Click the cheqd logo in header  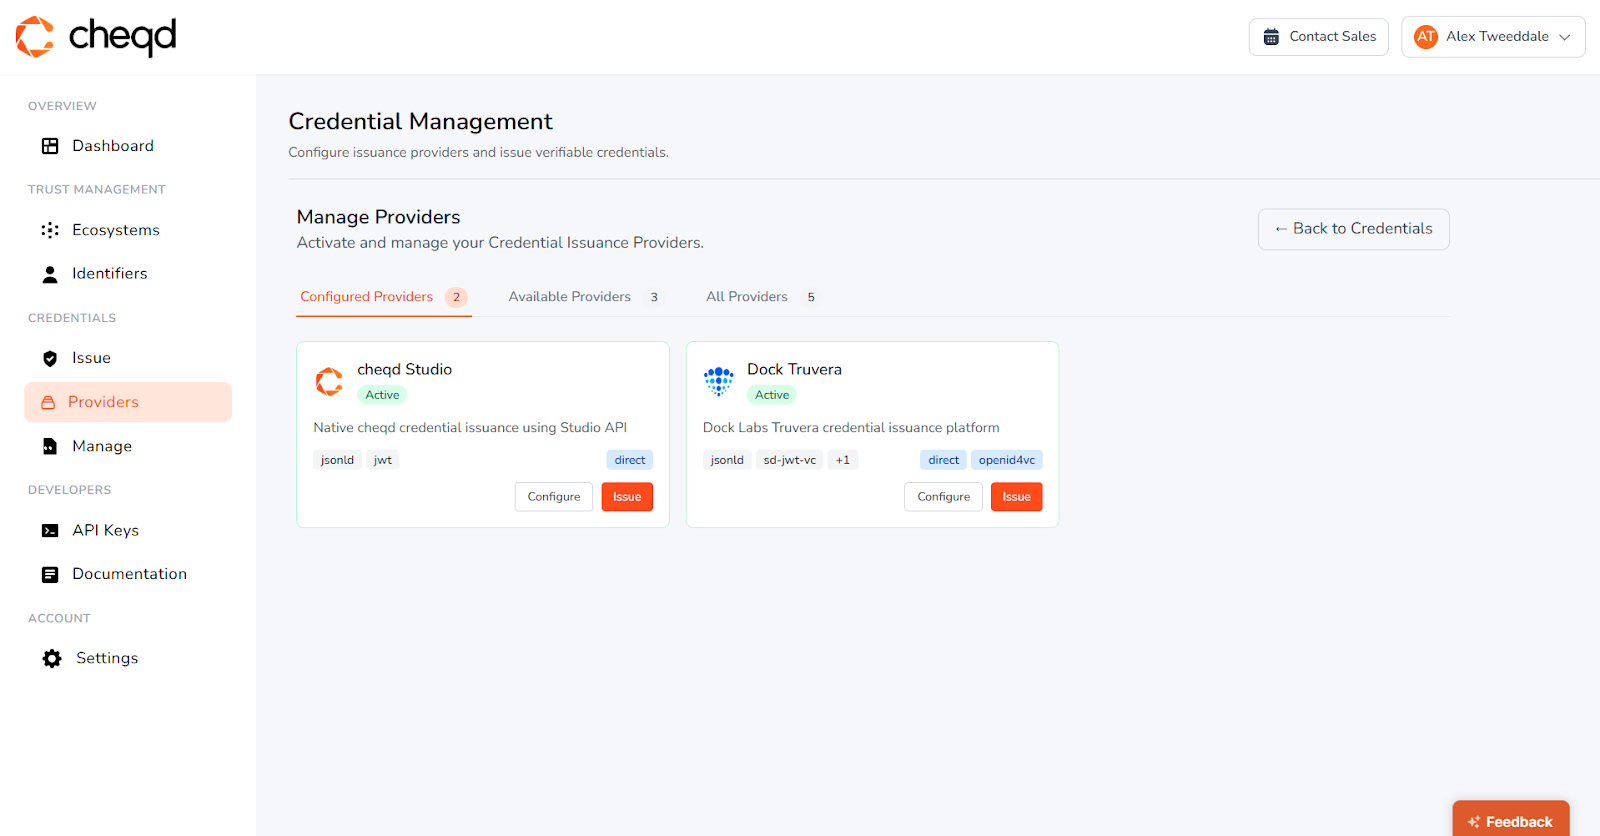coord(96,37)
